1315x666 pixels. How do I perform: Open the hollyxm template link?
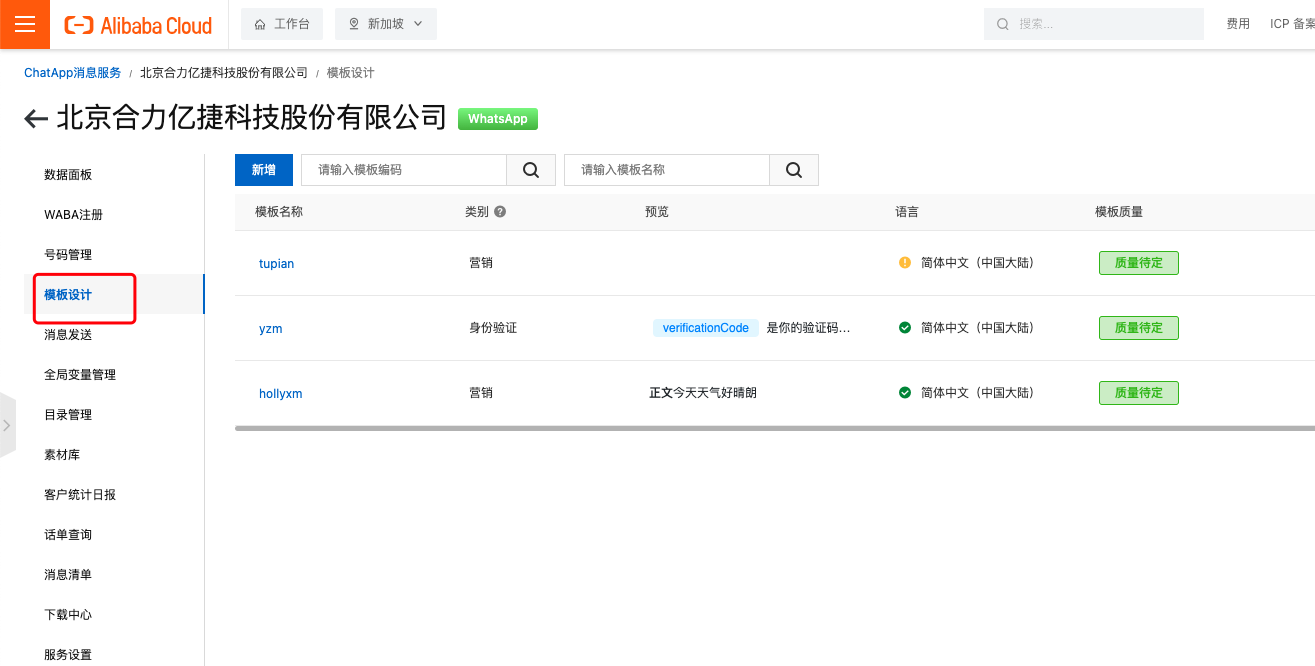coord(280,394)
